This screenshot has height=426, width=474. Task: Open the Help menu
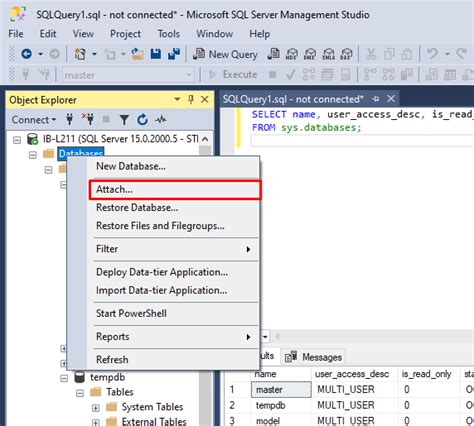tap(260, 34)
